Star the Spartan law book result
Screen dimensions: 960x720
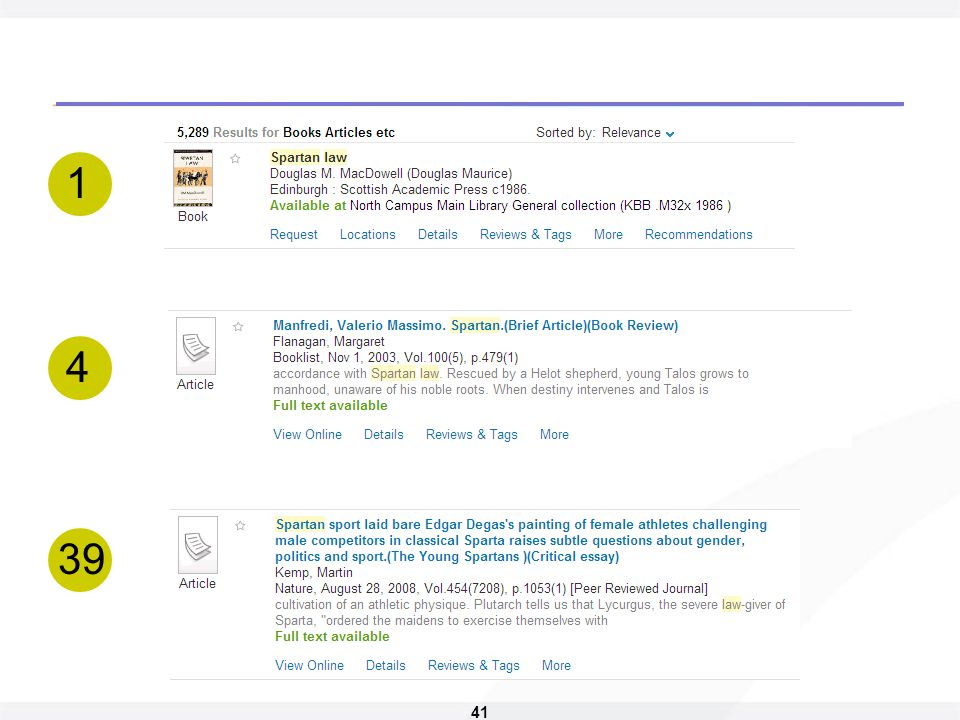pyautogui.click(x=235, y=159)
